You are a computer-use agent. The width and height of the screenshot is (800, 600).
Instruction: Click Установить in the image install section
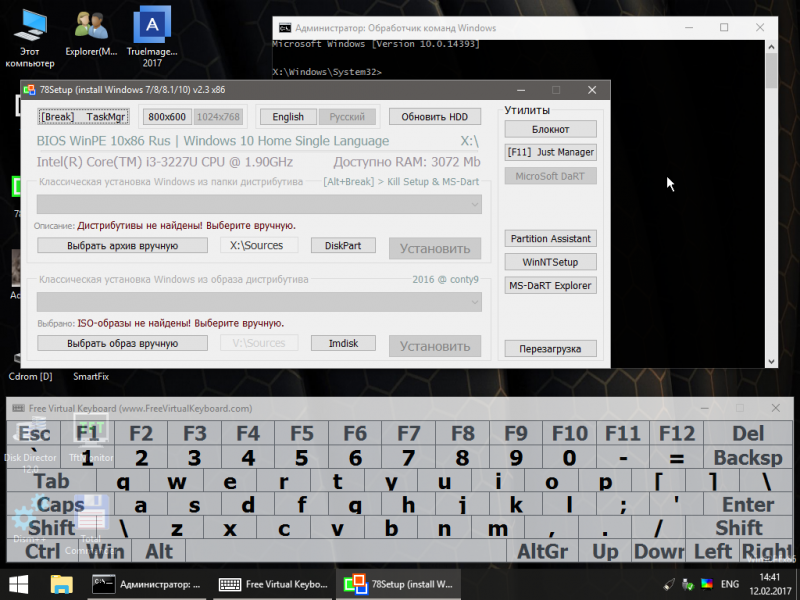[435, 346]
